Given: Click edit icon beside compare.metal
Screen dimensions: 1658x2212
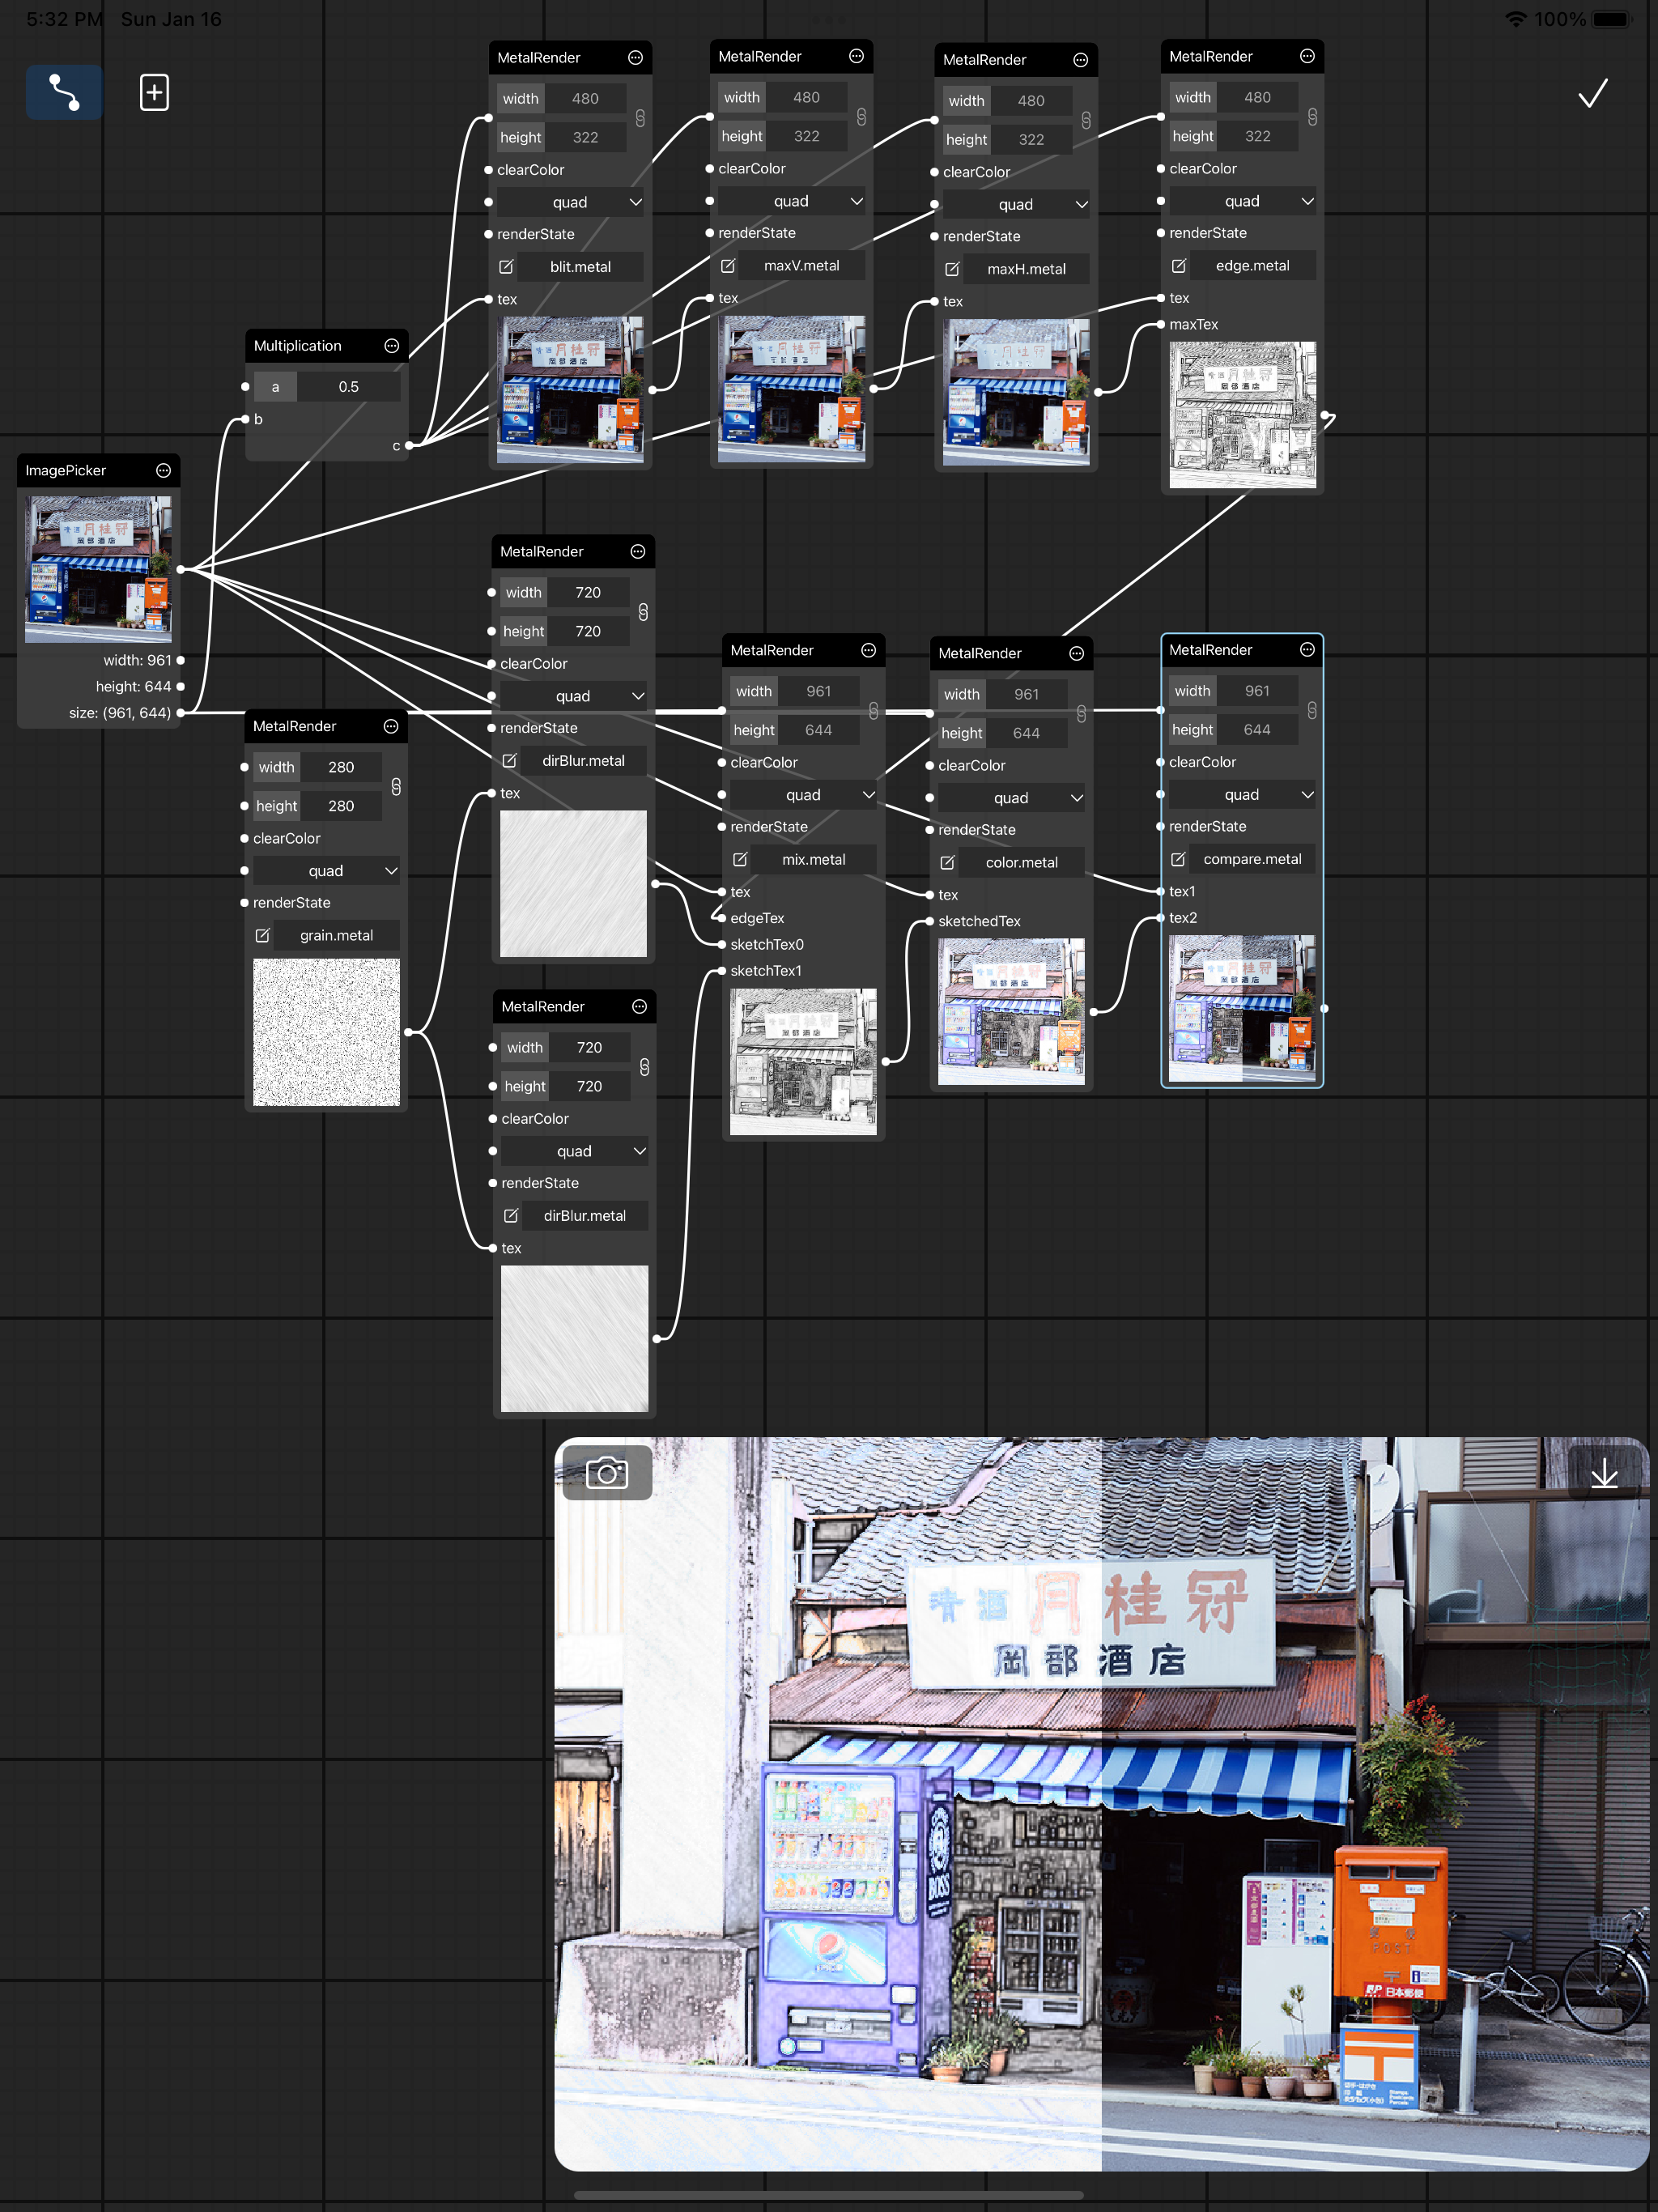Looking at the screenshot, I should coord(1178,859).
